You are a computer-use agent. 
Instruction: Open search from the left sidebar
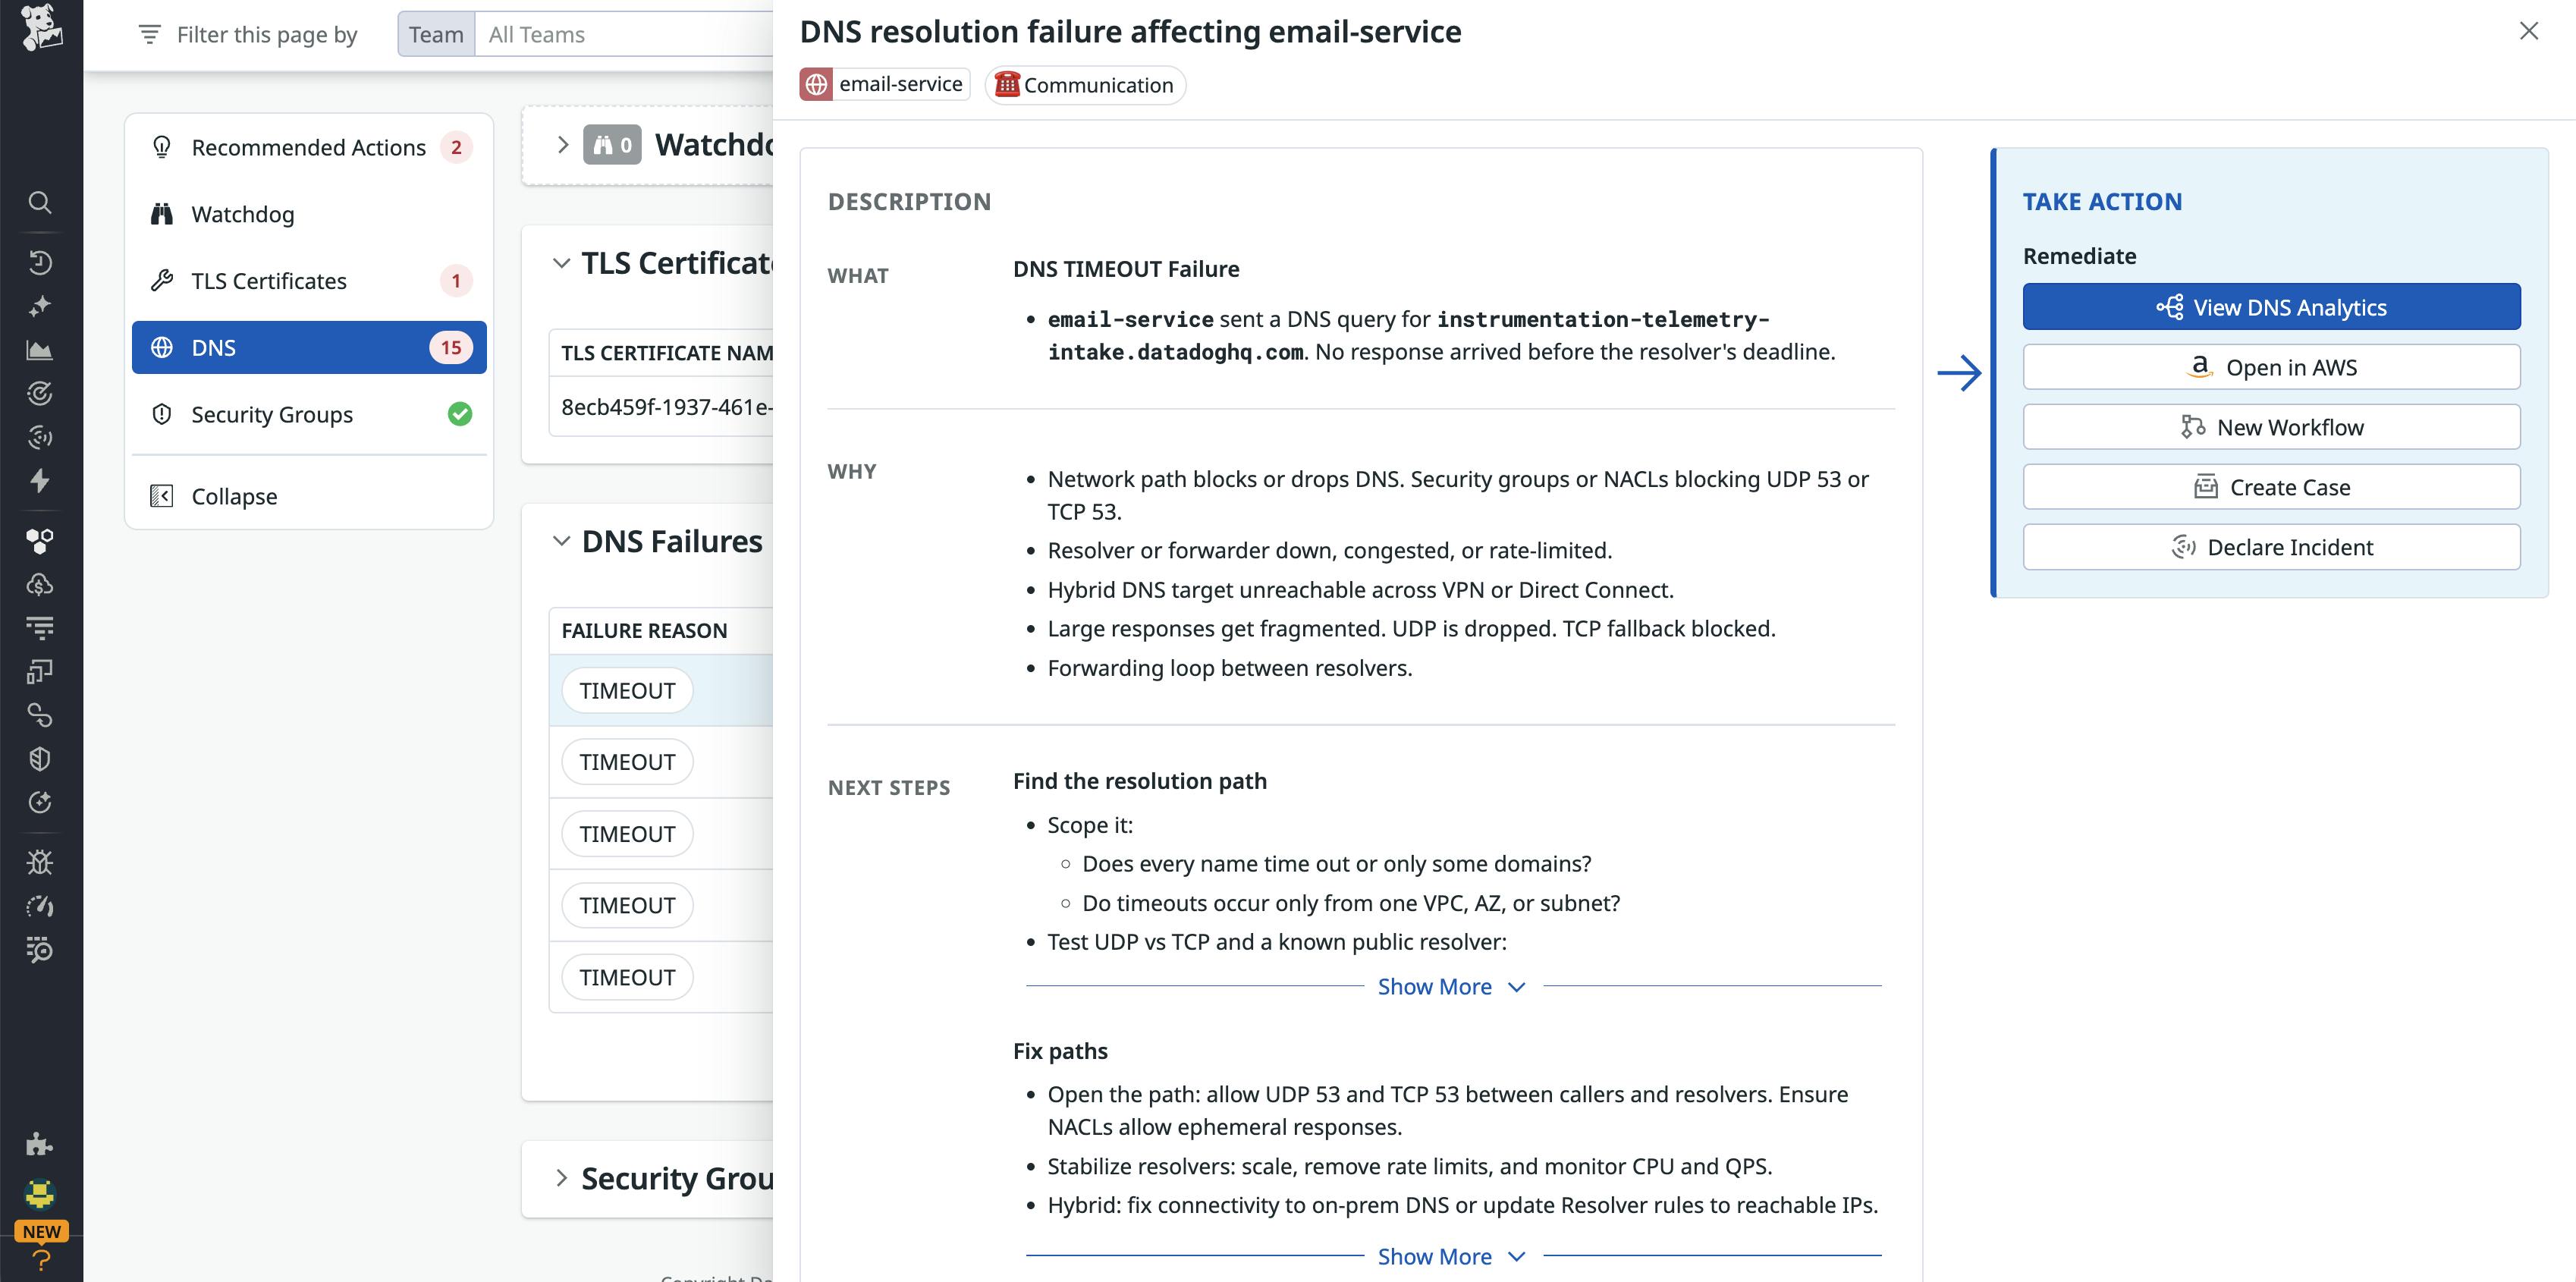point(40,202)
